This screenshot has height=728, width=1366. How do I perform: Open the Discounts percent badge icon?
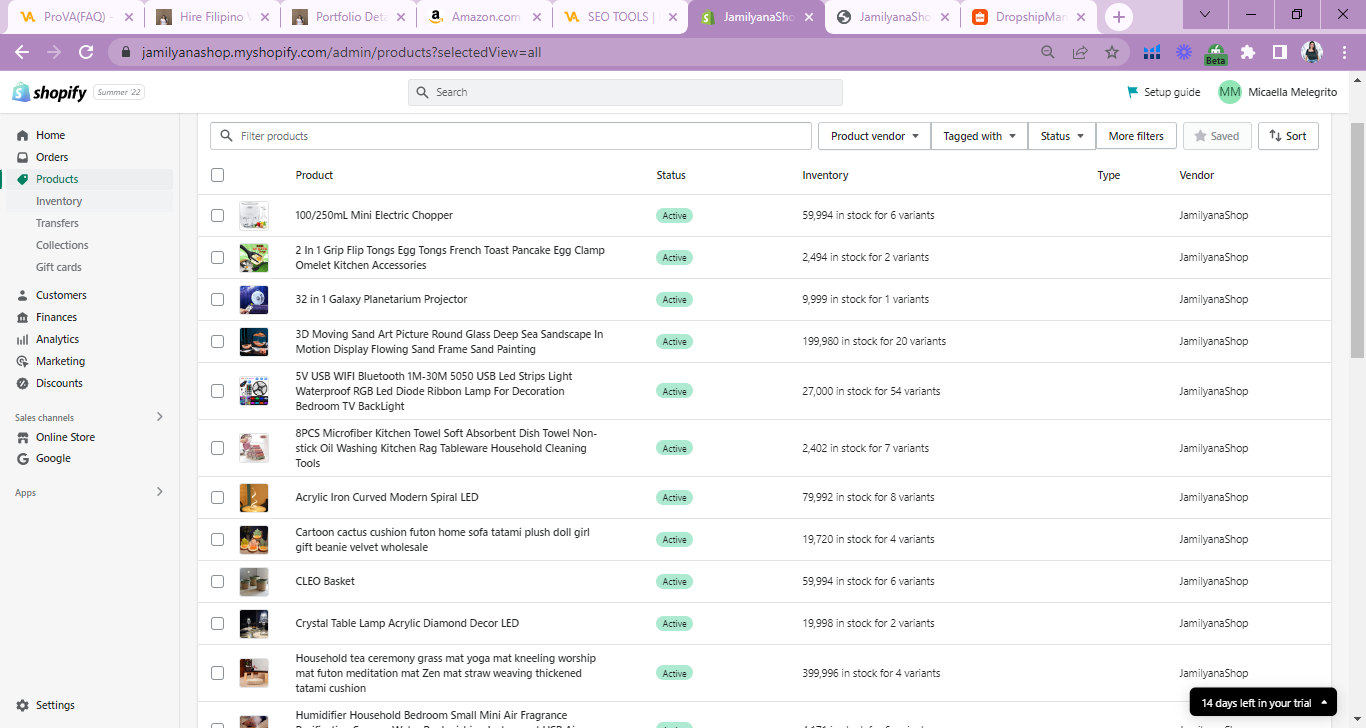coord(22,383)
